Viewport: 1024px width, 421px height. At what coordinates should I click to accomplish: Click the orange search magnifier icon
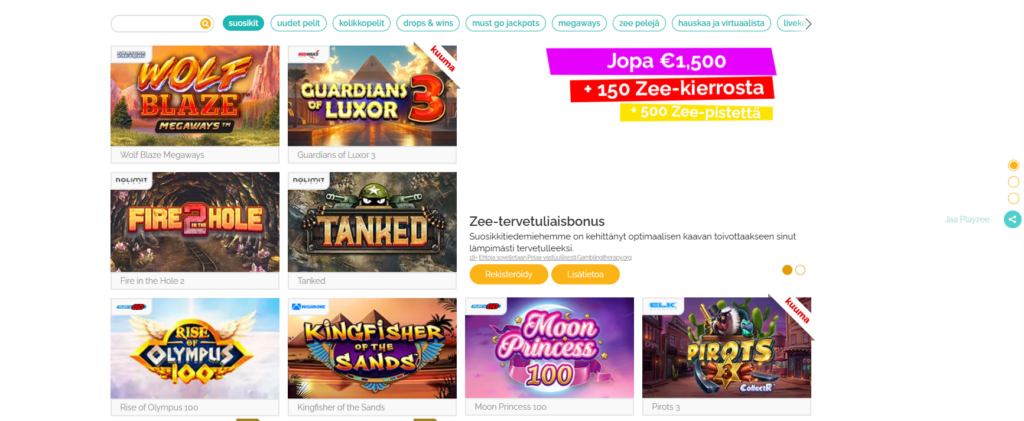coord(205,24)
